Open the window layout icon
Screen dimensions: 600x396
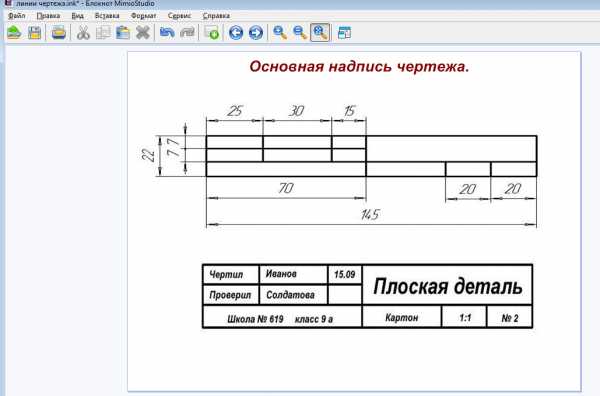344,33
